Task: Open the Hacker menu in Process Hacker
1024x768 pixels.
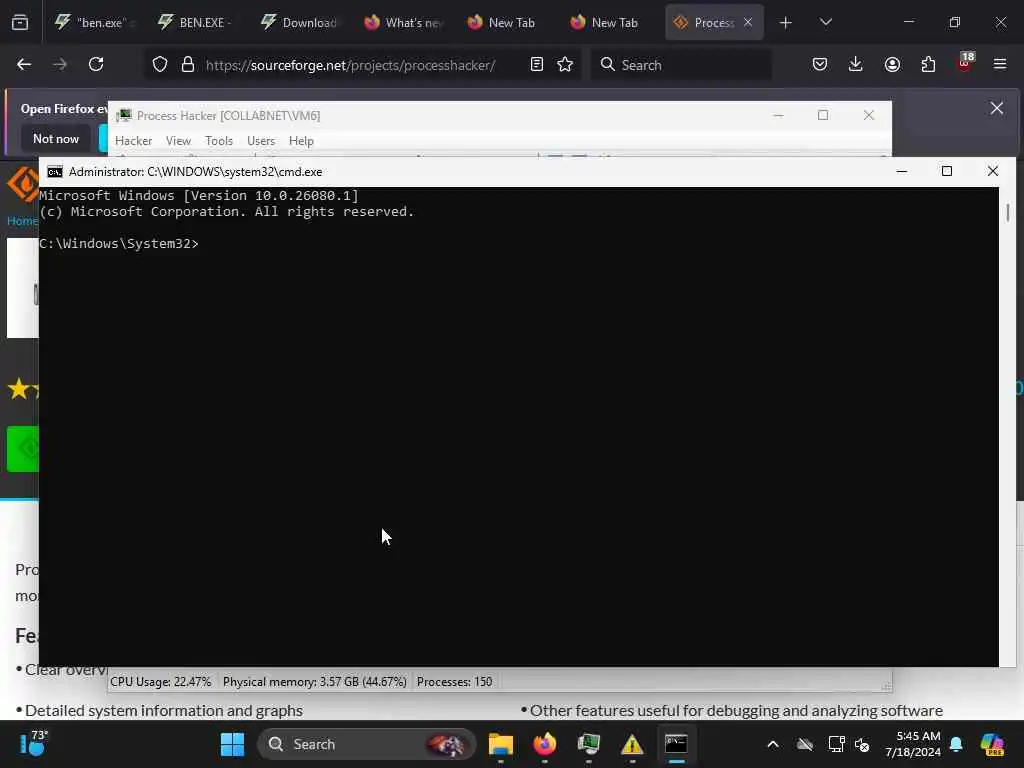Action: tap(133, 141)
